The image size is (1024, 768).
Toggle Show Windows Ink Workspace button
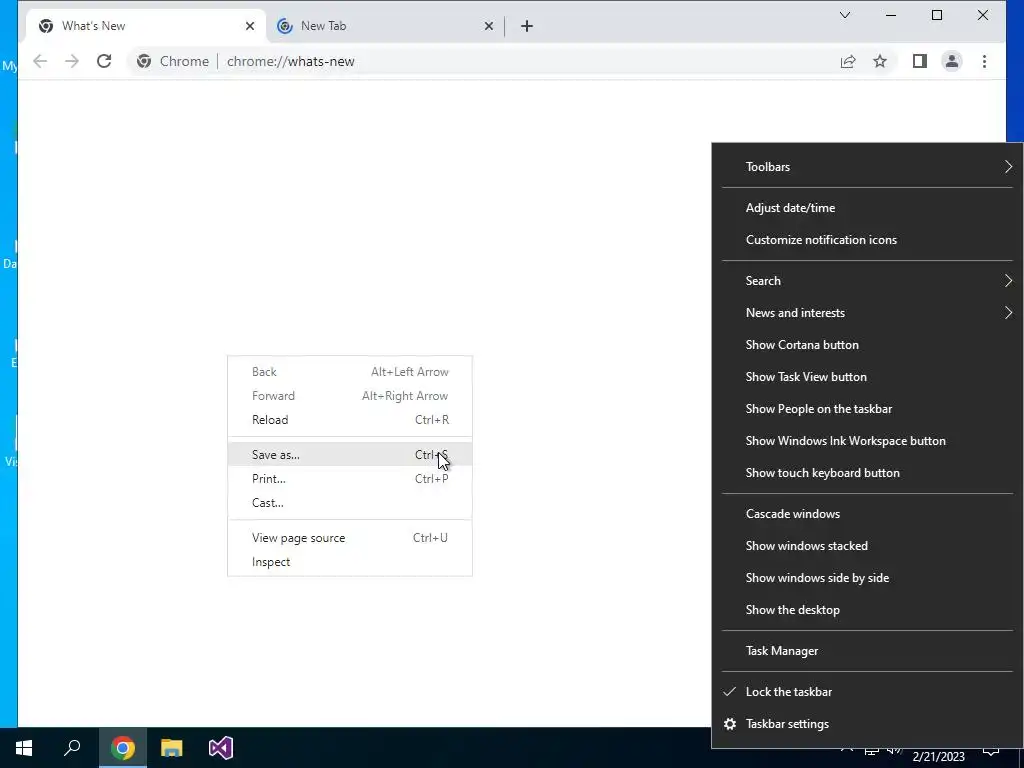click(x=867, y=441)
